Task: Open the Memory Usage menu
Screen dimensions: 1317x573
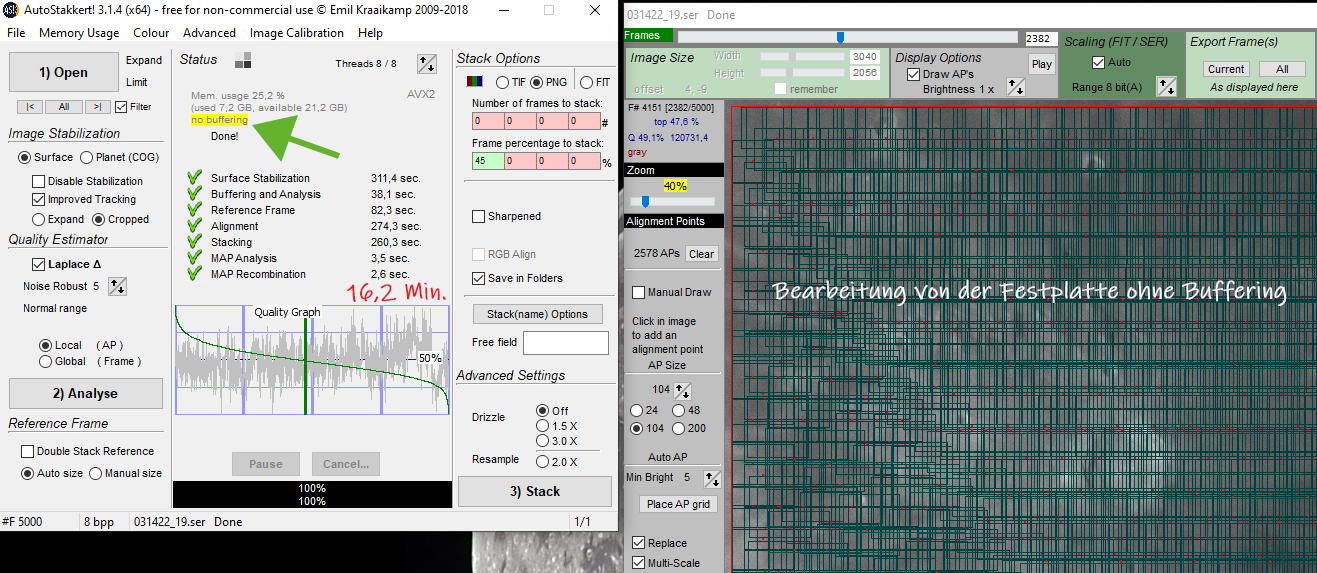Action: 79,33
